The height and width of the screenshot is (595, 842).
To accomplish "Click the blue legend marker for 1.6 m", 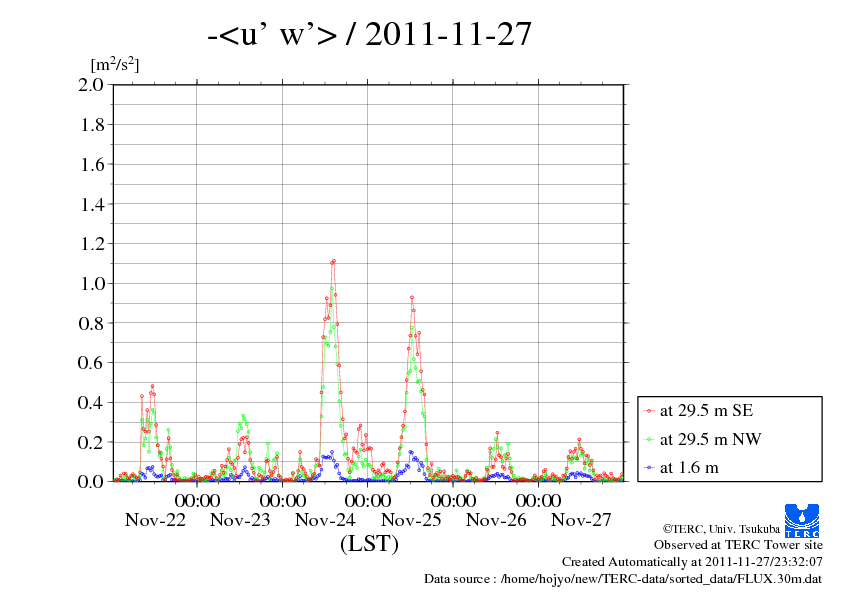I will coord(649,468).
